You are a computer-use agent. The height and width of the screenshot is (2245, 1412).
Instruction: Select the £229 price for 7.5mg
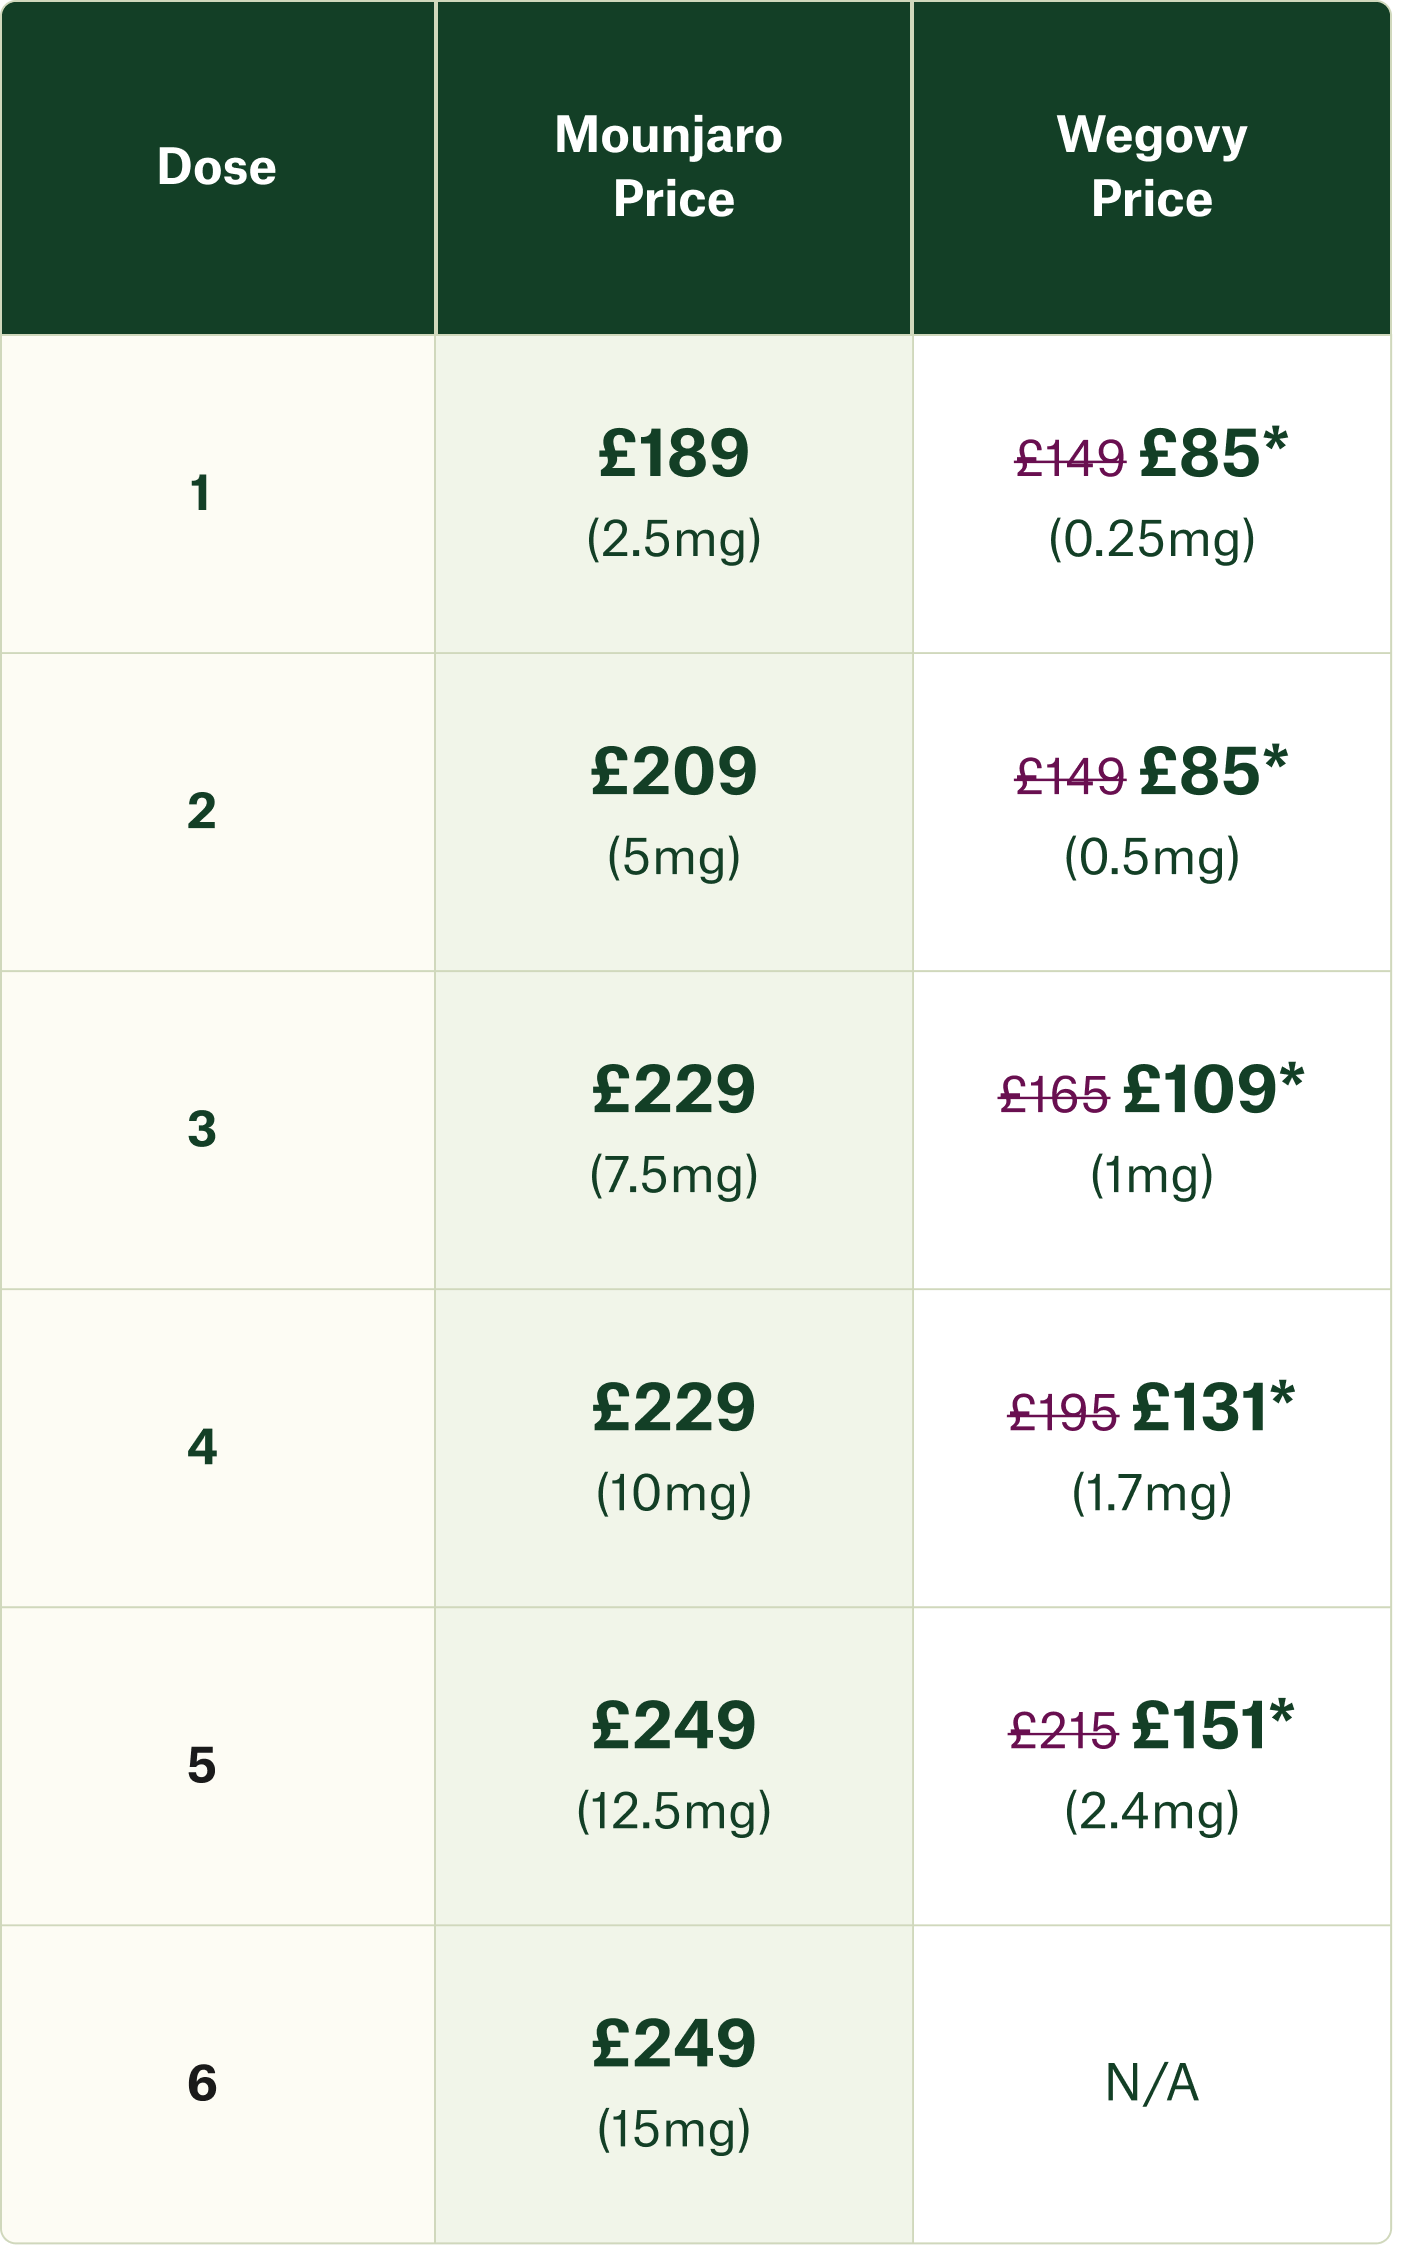tap(674, 1089)
